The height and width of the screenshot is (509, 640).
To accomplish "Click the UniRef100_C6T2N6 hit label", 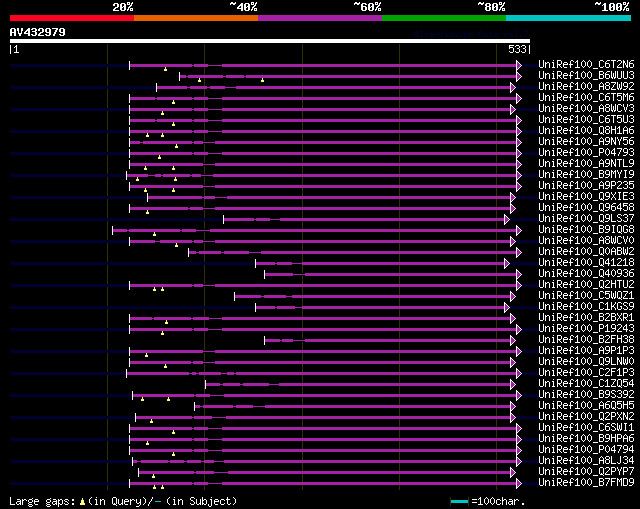I will [x=586, y=64].
